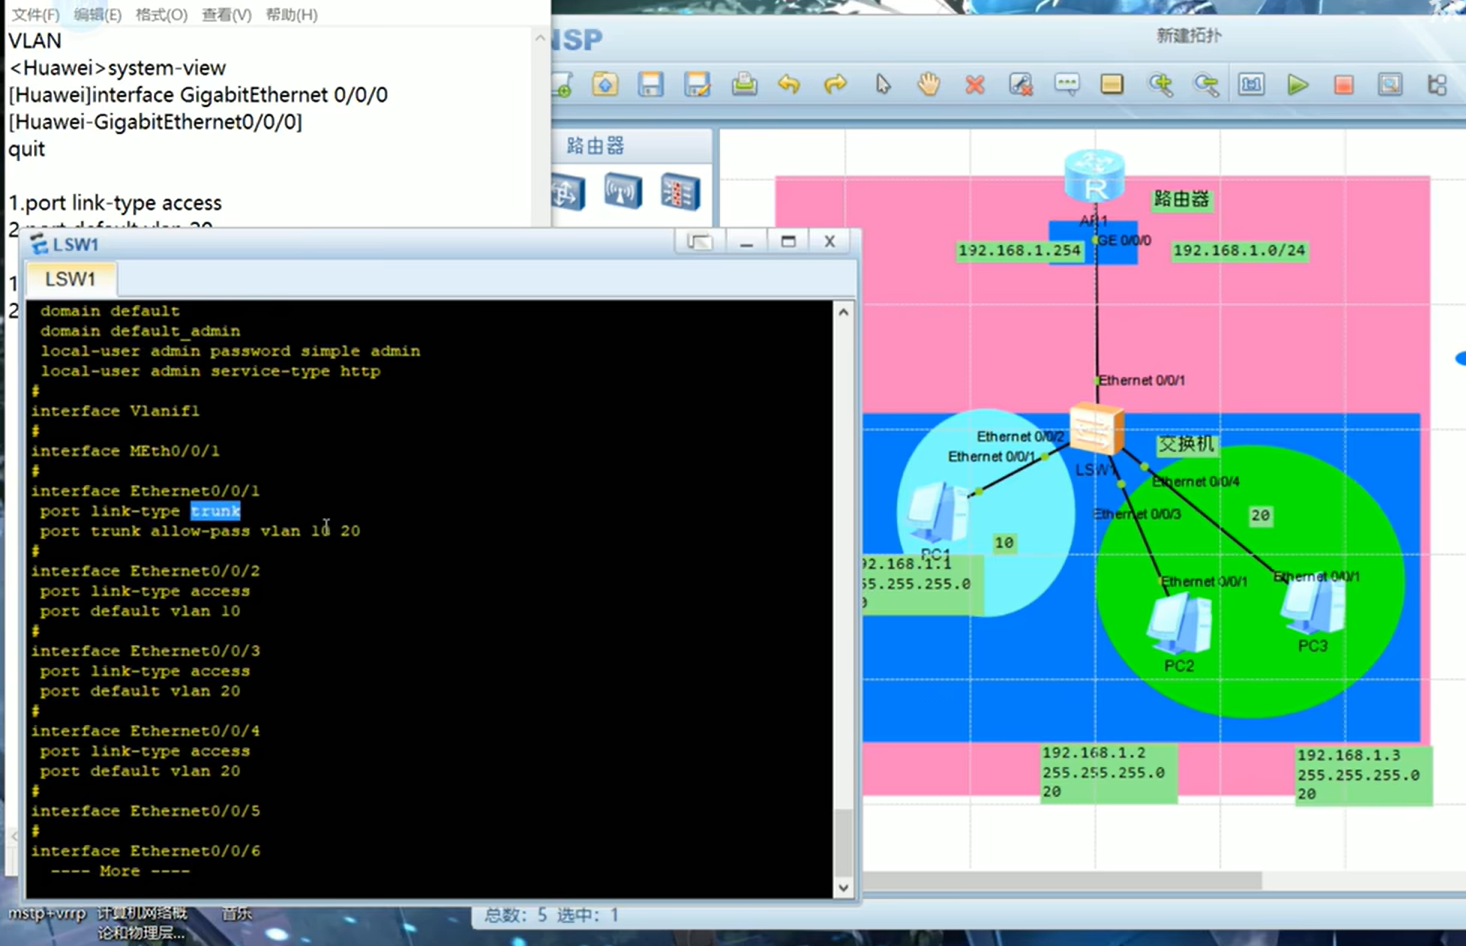The image size is (1466, 946).
Task: Select the AR1 router in topology
Action: (1095, 177)
